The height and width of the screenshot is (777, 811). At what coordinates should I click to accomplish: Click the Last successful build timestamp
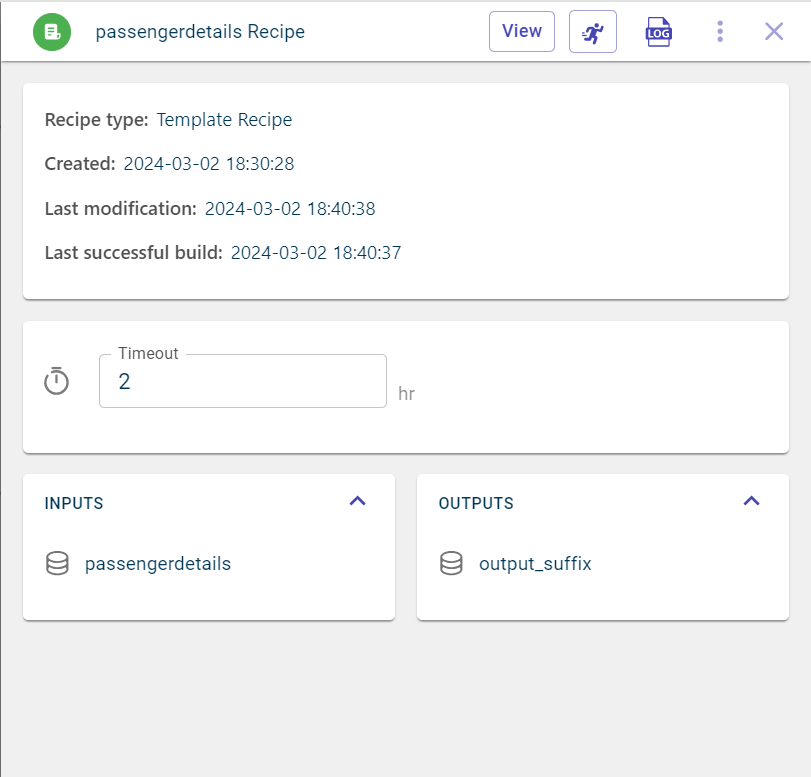pyautogui.click(x=315, y=253)
